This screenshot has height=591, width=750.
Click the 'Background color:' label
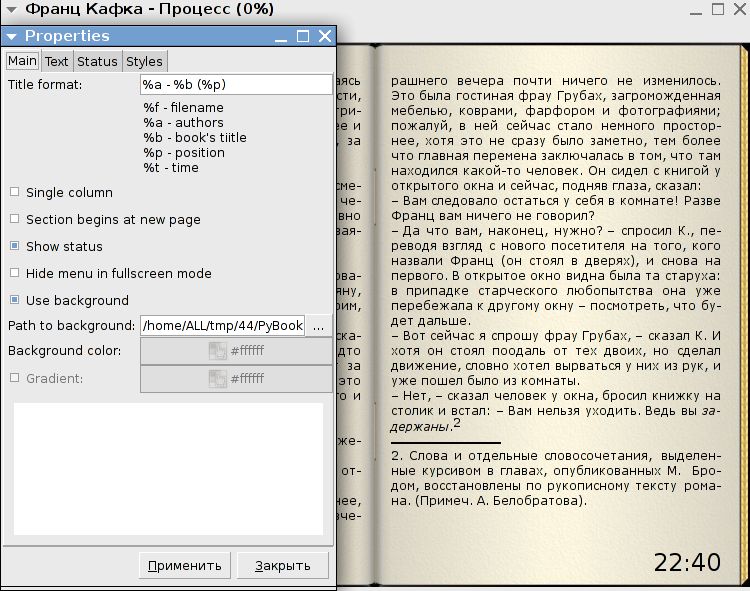[x=65, y=350]
